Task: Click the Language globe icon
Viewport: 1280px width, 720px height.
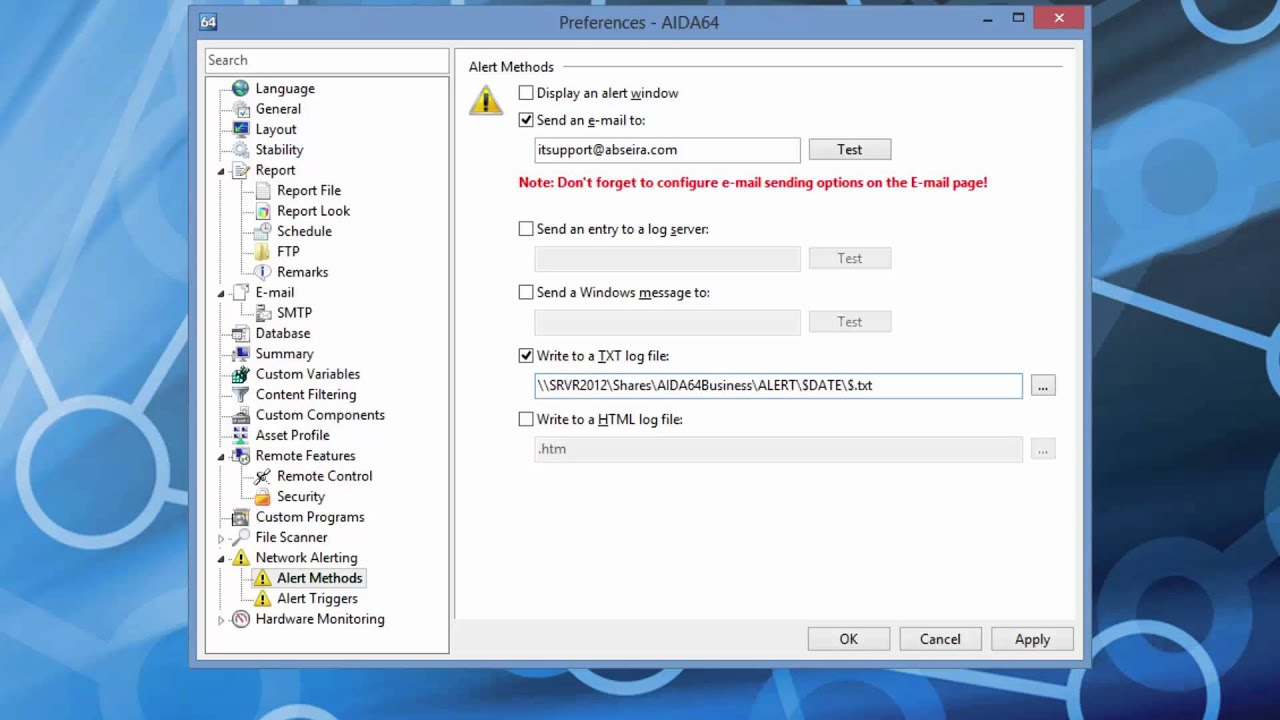Action: pyautogui.click(x=240, y=89)
